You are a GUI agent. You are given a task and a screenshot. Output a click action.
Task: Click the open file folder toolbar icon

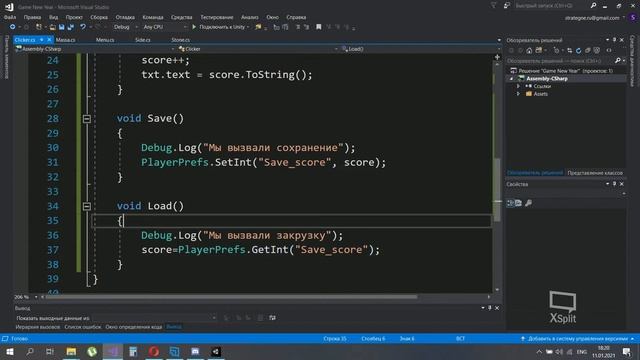coord(52,27)
